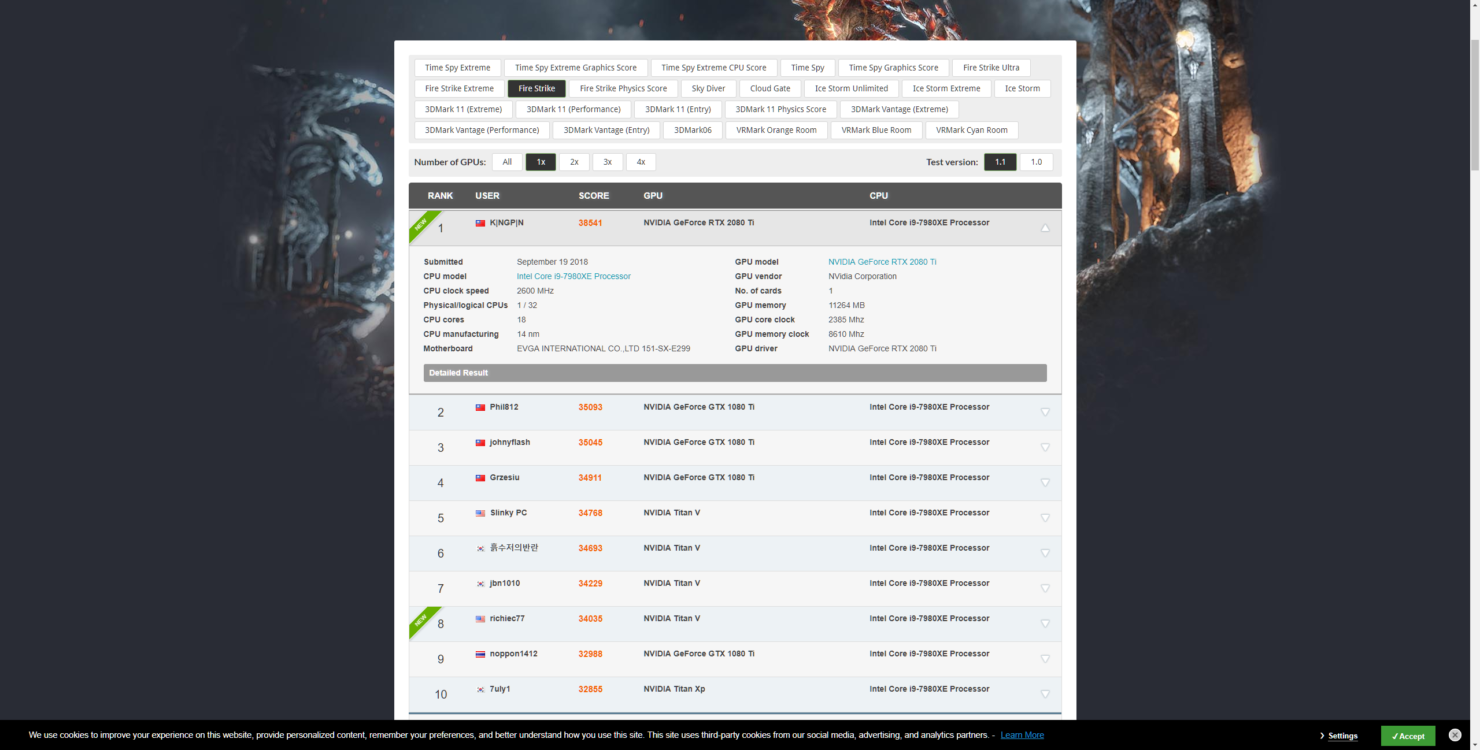Expand the Phil812 result row
Viewport: 1480px width, 750px height.
1045,412
